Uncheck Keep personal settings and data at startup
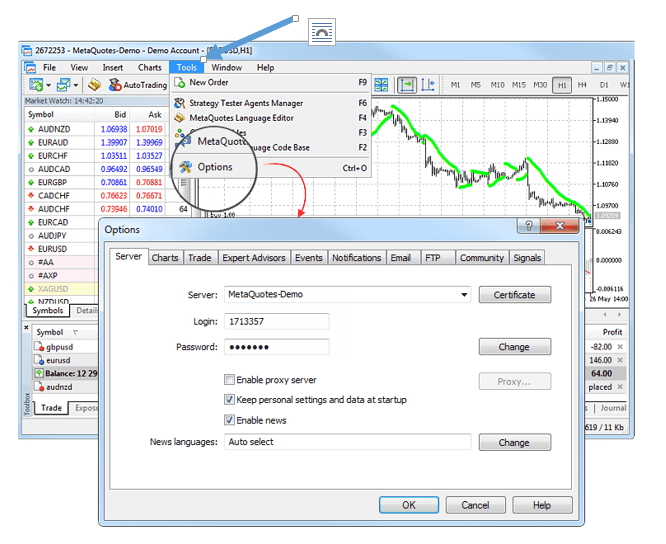 pos(229,399)
